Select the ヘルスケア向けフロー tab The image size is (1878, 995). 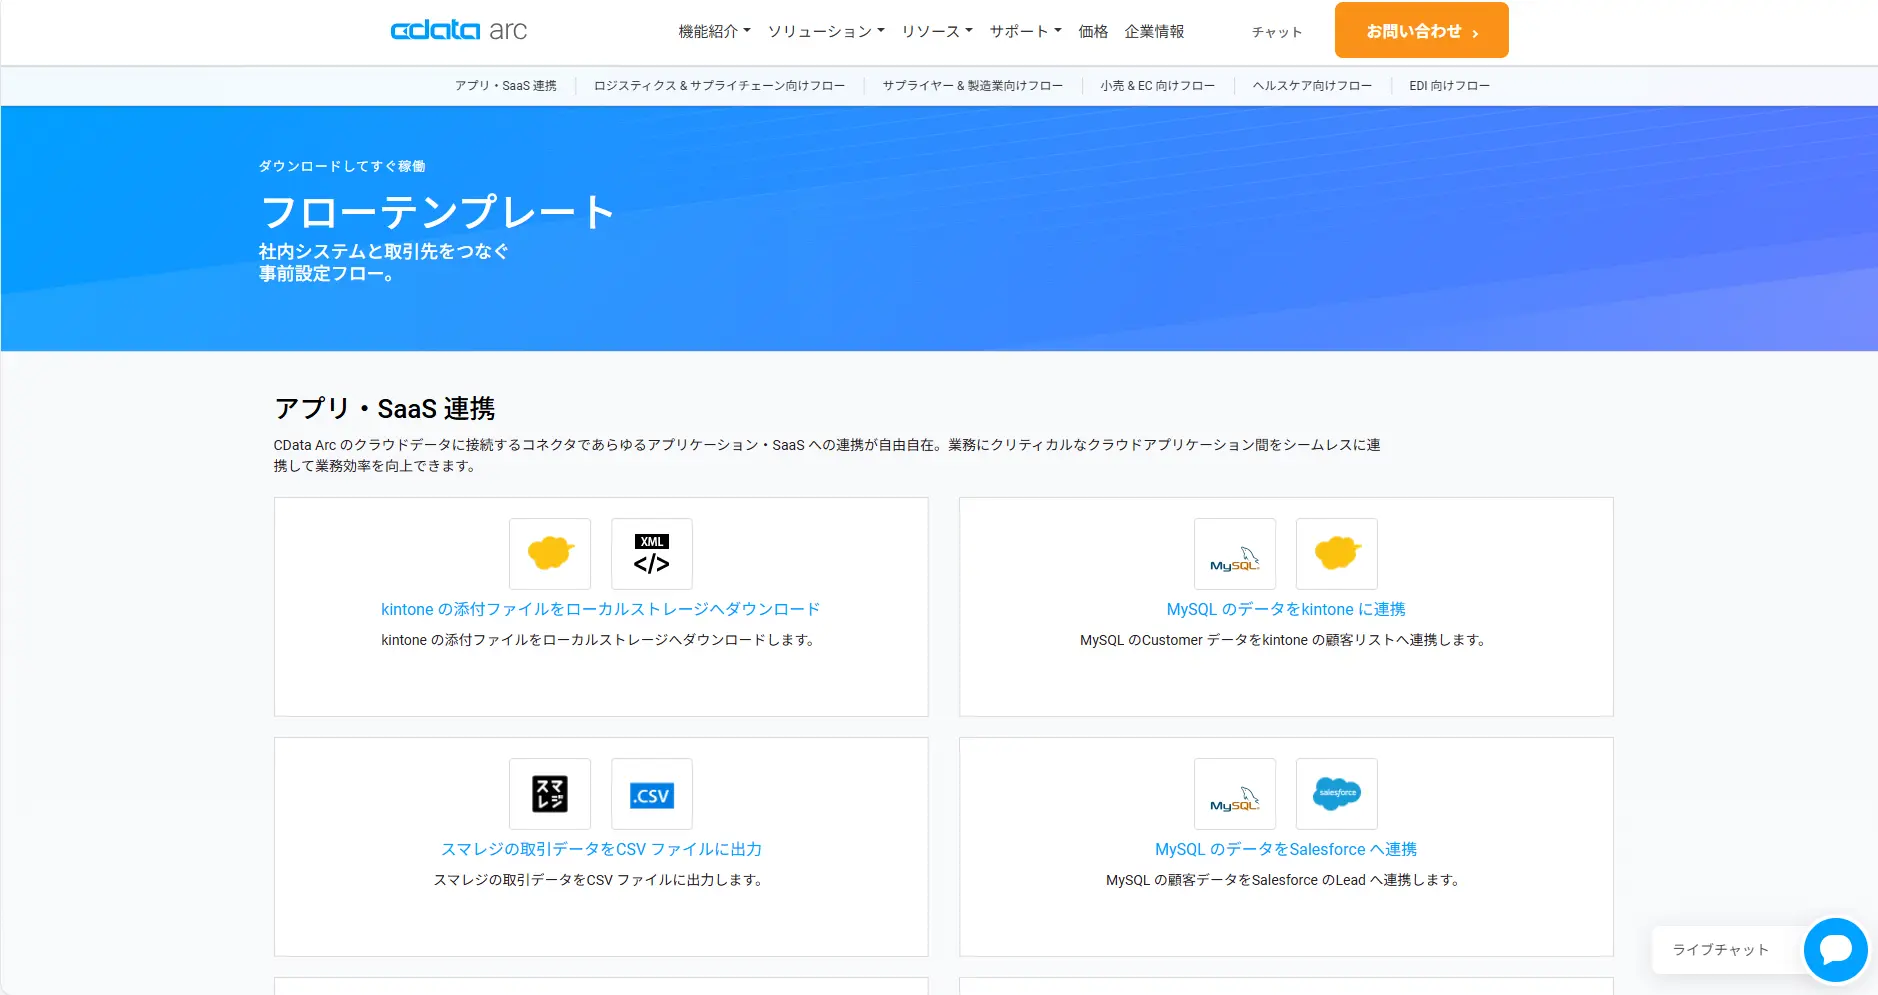pos(1312,85)
